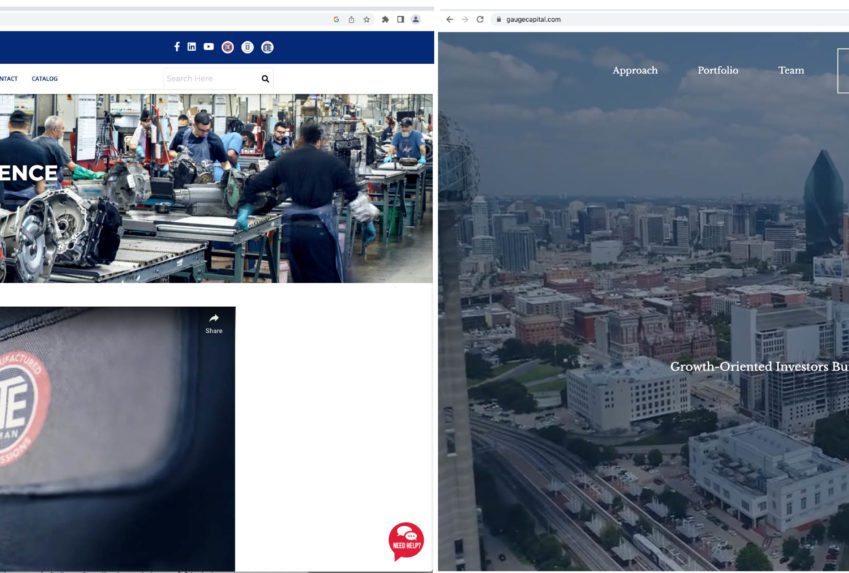Reload the gaugecapital.com page
Image resolution: width=849 pixels, height=573 pixels.
(480, 19)
